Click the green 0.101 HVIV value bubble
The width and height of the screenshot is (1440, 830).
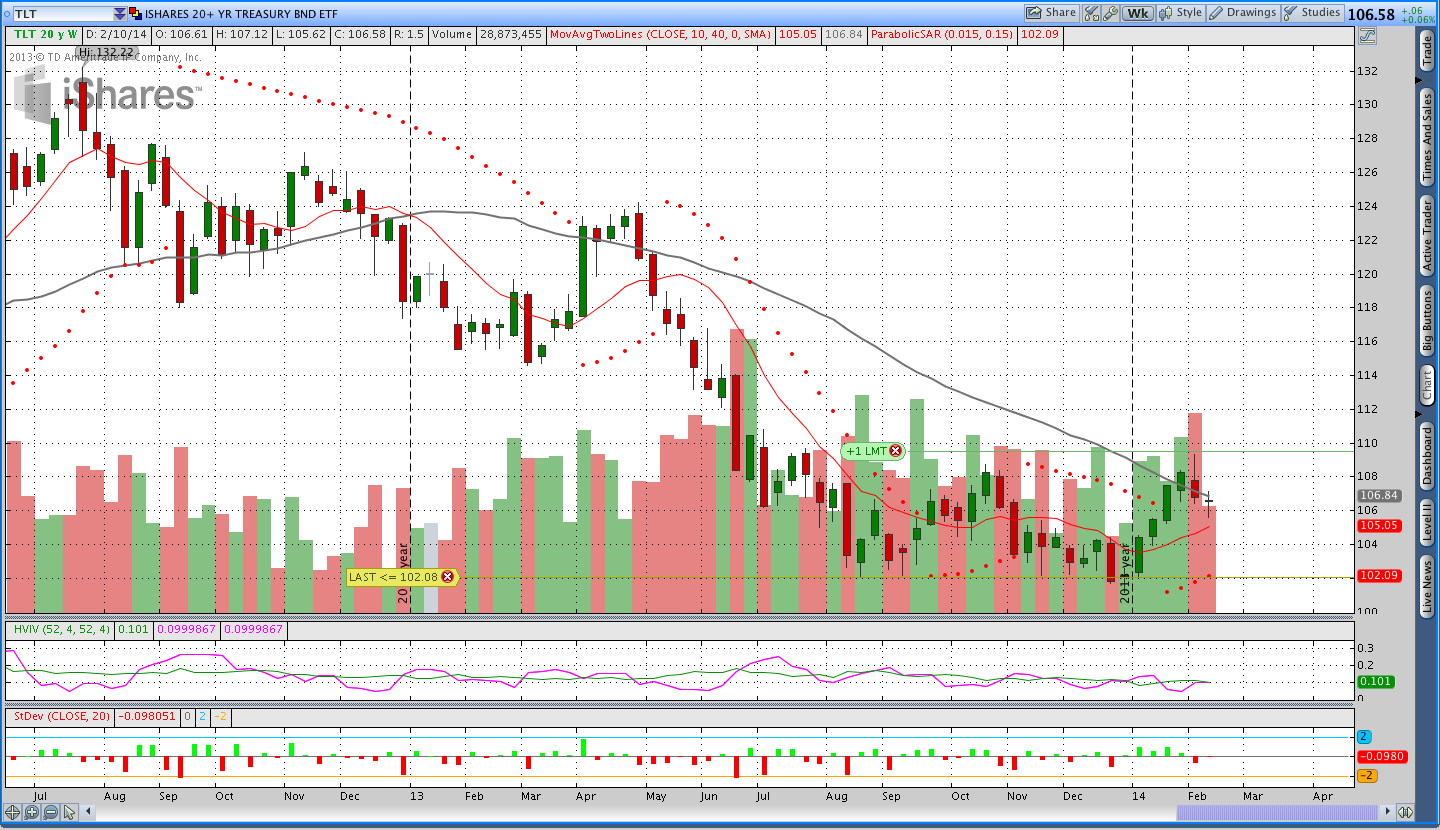[x=1376, y=682]
